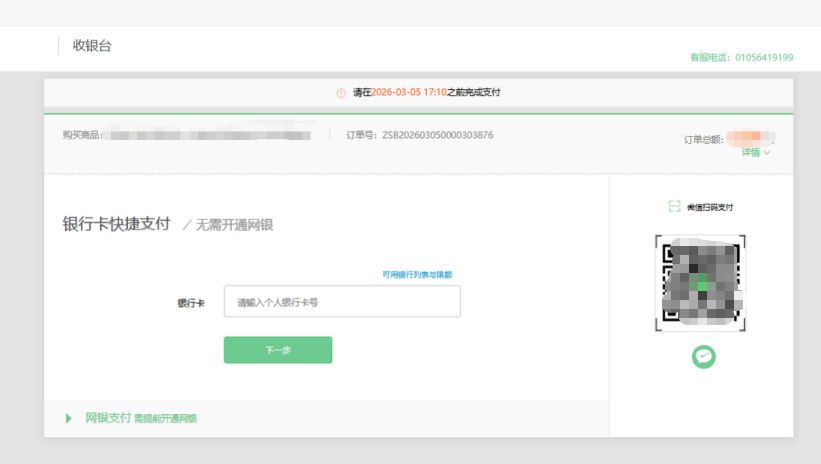Focus the 银行卡 card number input field
The width and height of the screenshot is (821, 464).
(341, 301)
